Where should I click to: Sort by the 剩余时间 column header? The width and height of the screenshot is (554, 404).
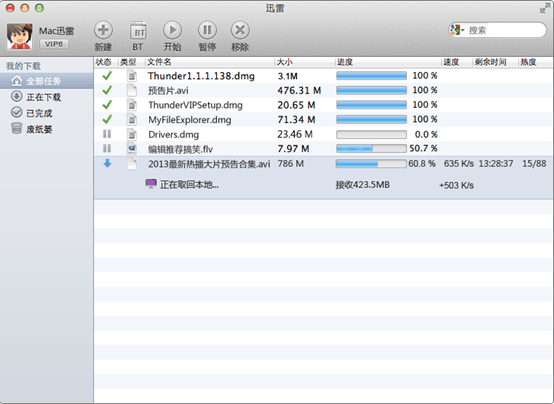click(x=490, y=62)
